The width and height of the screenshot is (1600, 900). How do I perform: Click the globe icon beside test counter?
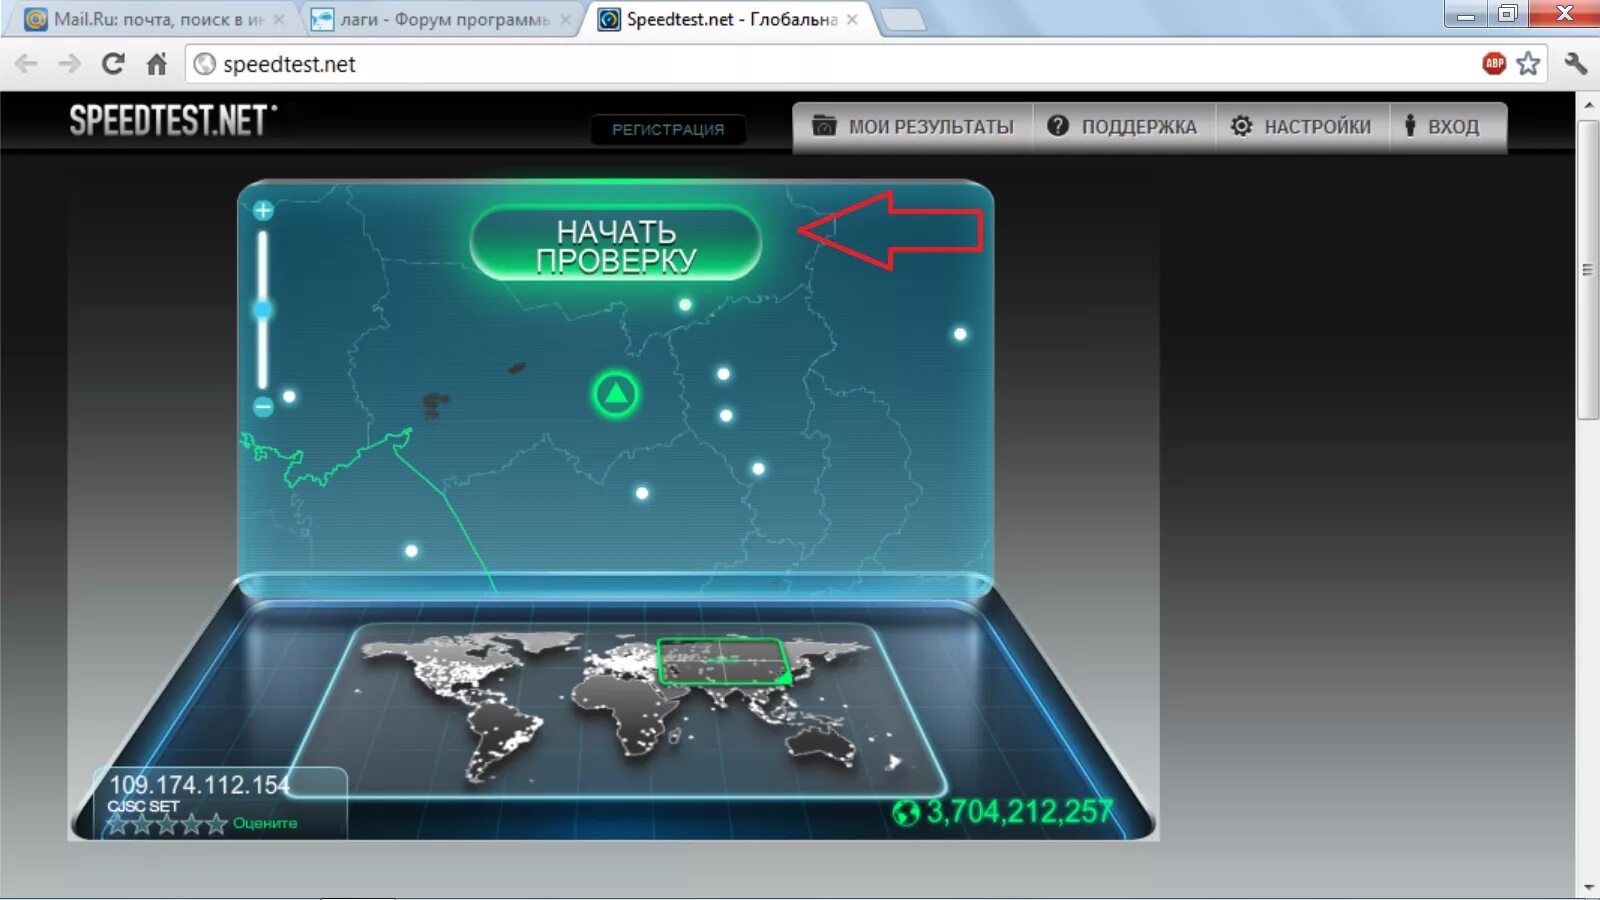[x=906, y=813]
